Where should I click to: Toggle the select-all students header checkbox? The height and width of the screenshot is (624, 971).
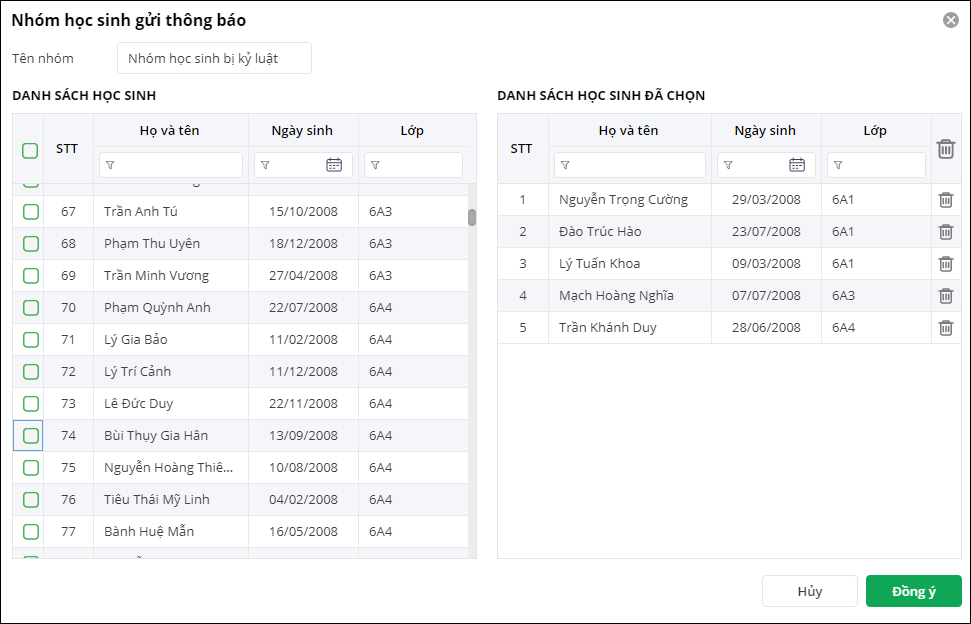coord(30,151)
